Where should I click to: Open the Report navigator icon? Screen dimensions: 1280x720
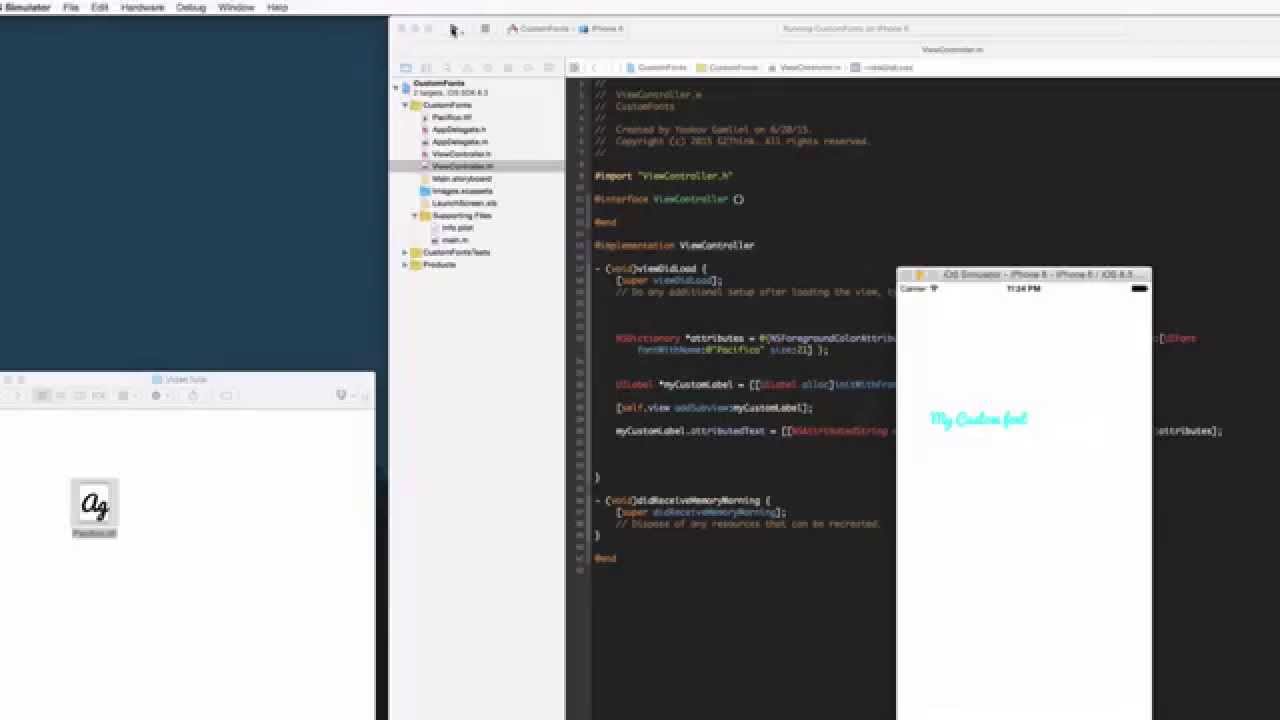[549, 67]
